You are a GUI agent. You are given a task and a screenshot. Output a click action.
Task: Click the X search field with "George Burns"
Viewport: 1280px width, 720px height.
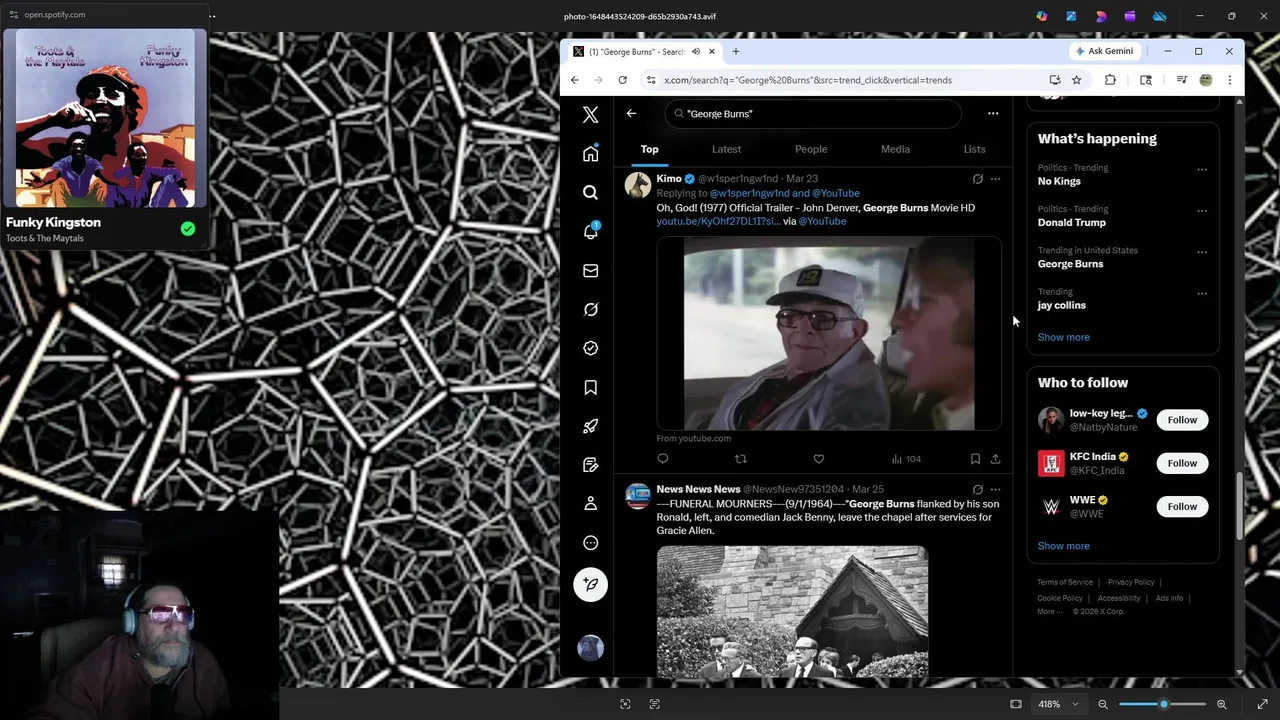click(815, 113)
